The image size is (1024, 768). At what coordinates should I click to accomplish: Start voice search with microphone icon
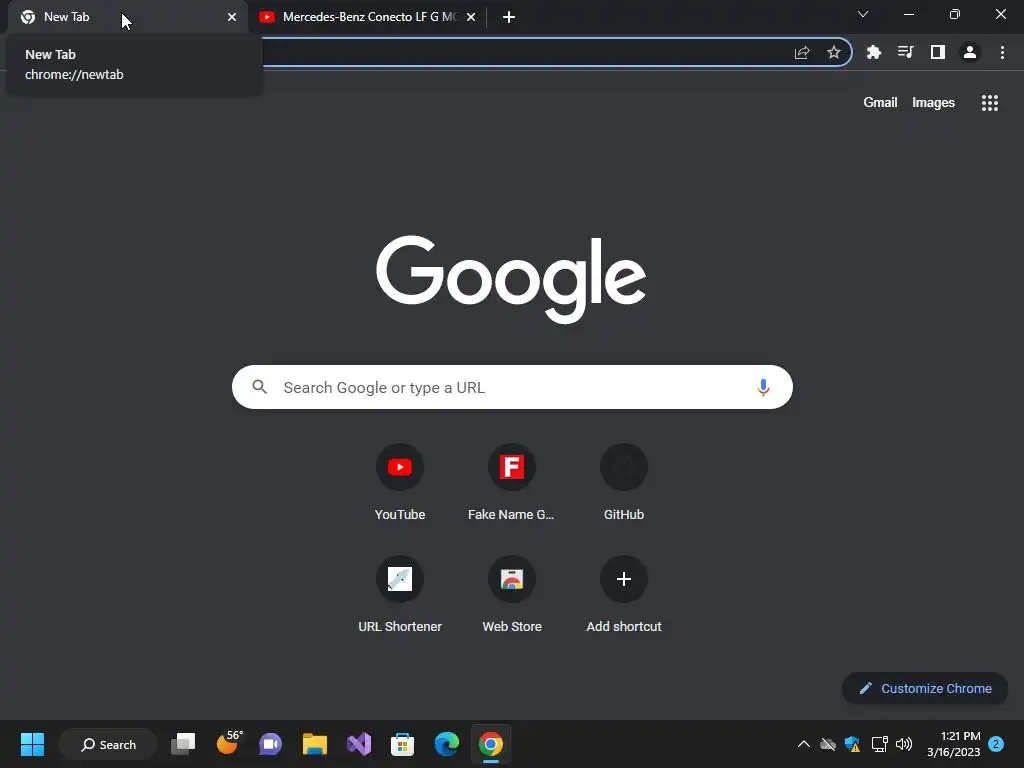[x=763, y=387]
